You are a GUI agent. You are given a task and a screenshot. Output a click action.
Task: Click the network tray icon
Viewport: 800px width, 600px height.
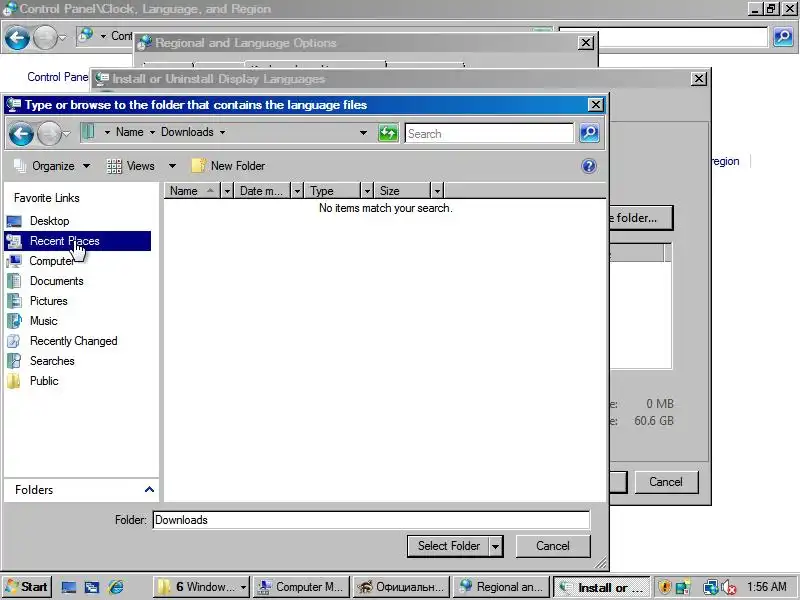[x=710, y=587]
